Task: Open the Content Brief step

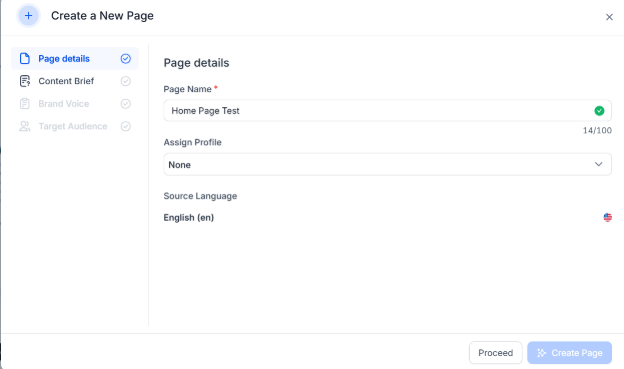Action: click(x=75, y=81)
